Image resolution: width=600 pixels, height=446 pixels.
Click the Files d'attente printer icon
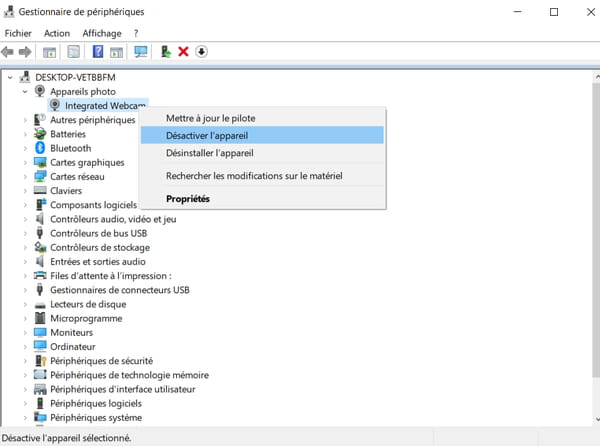(x=40, y=275)
